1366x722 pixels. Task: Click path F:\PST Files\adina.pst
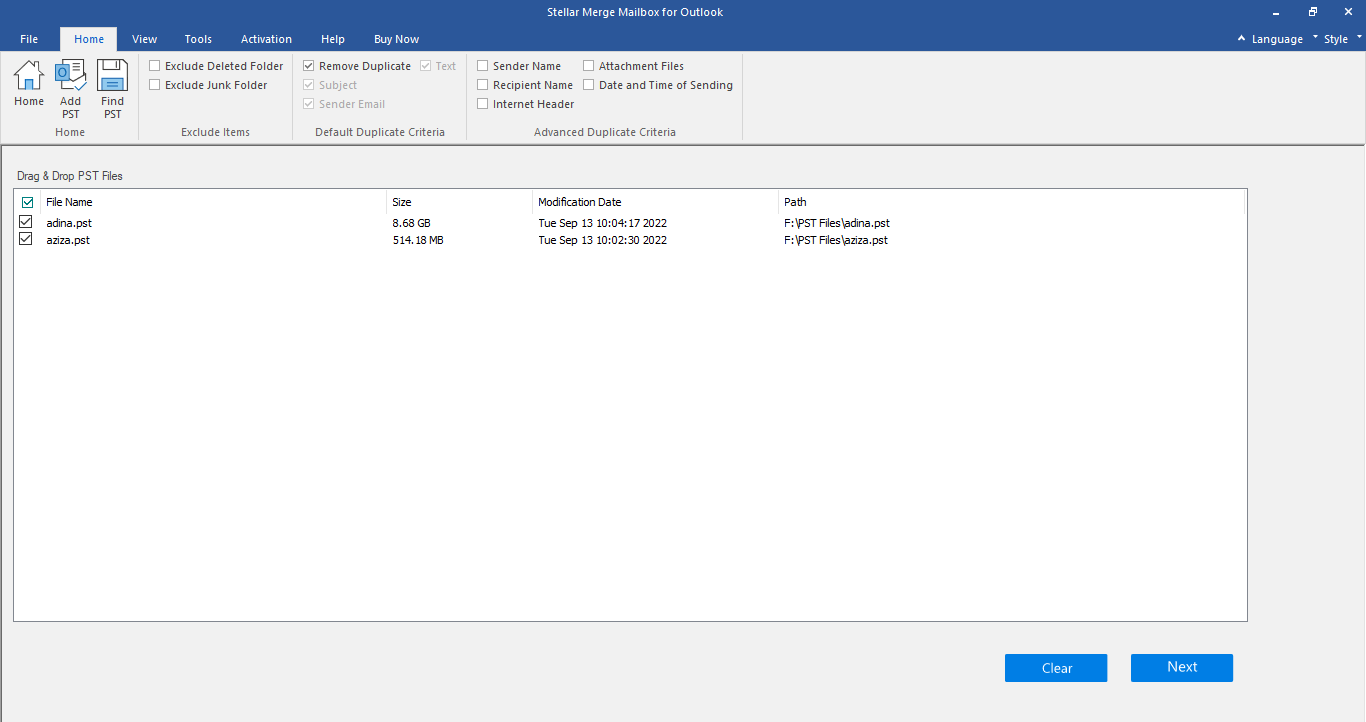837,223
